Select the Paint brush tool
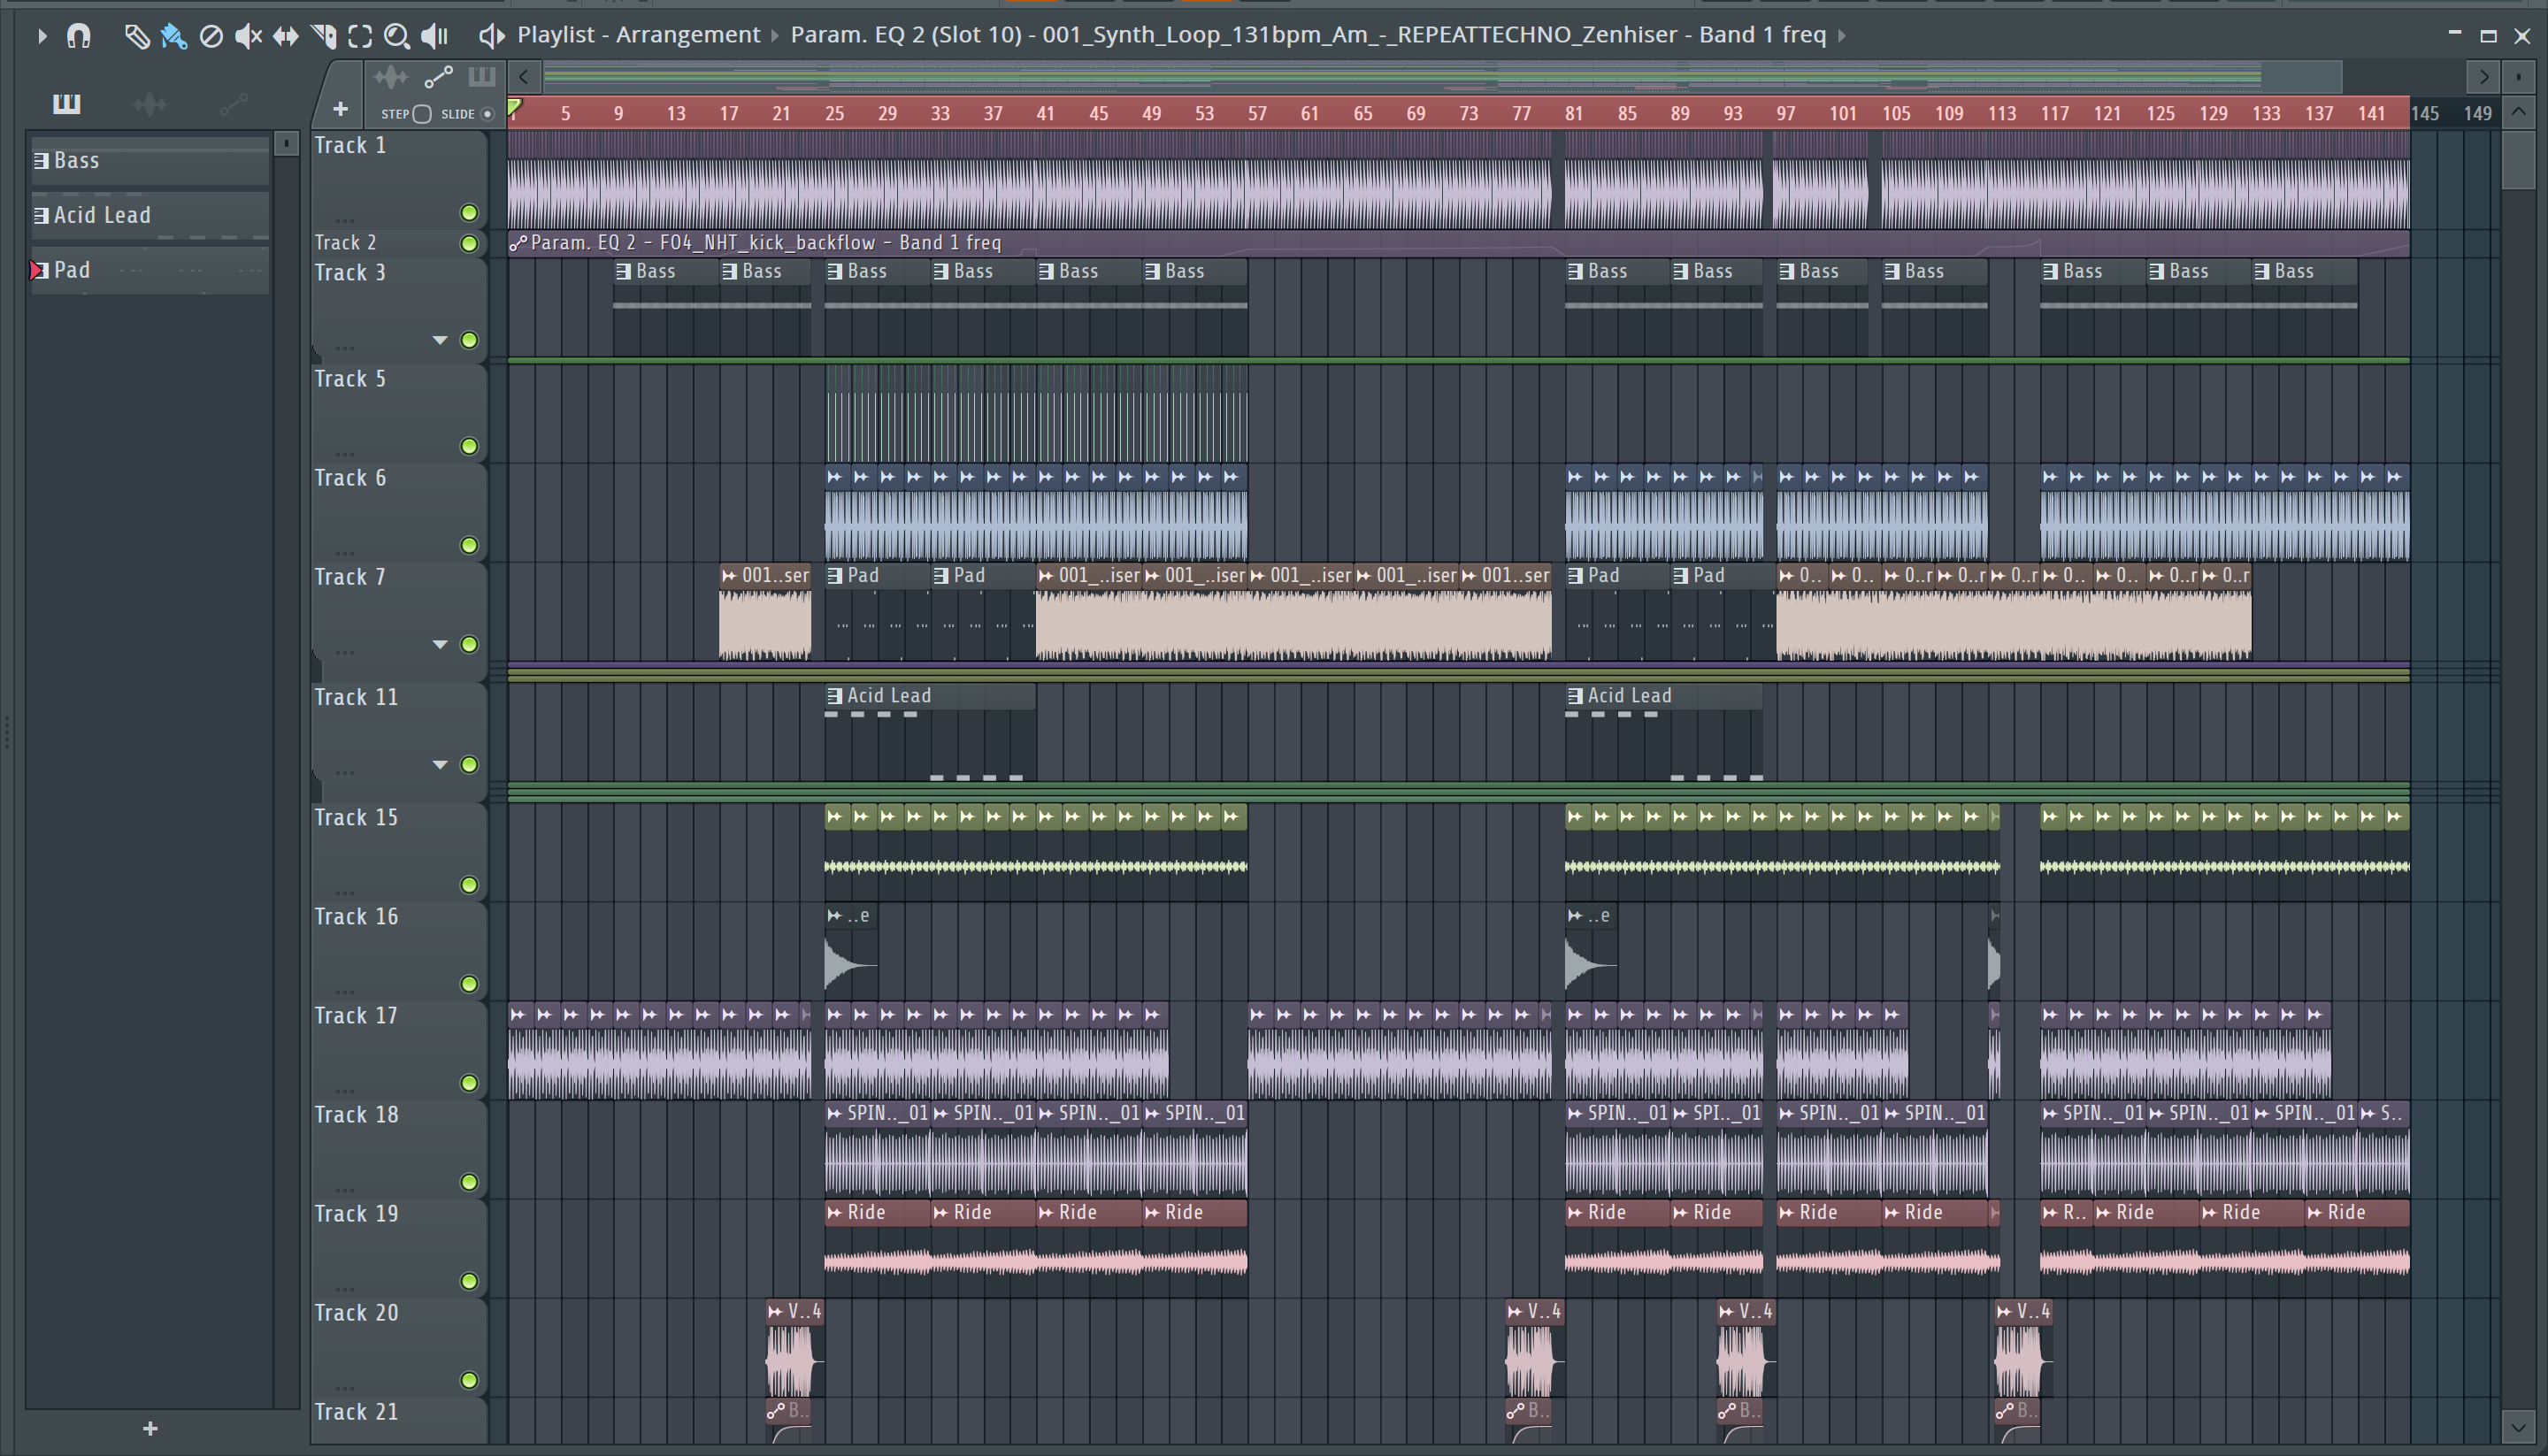2548x1456 pixels. pos(174,36)
